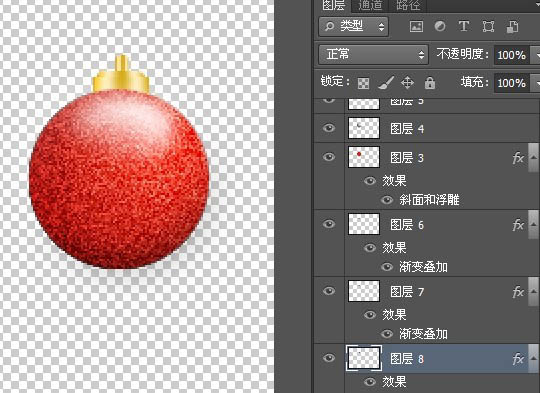Click the gold ornament cap on canvas
This screenshot has width=540, height=393.
point(121,74)
